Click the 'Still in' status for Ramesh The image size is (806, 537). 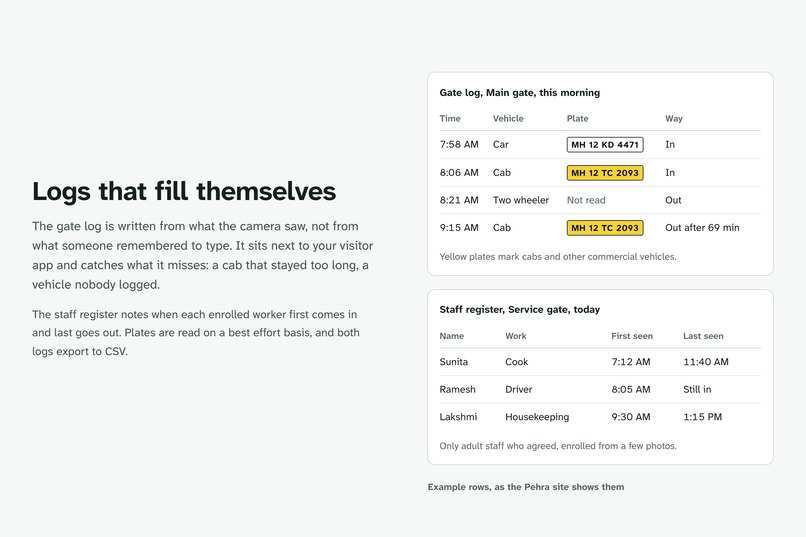tap(697, 390)
